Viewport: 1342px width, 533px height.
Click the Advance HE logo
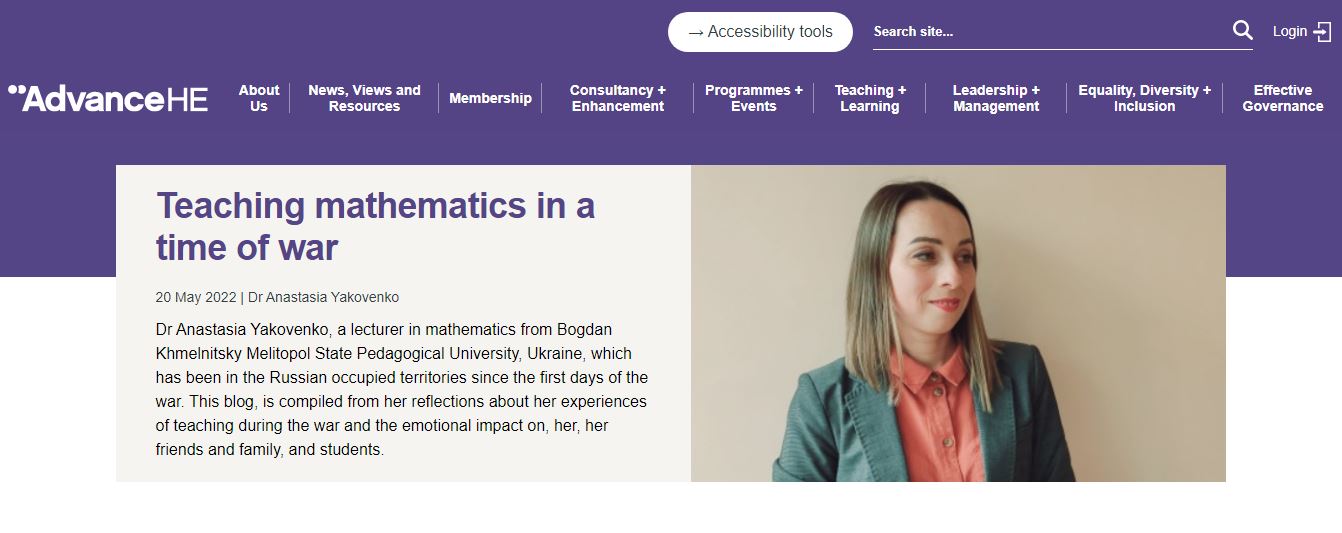pyautogui.click(x=108, y=98)
